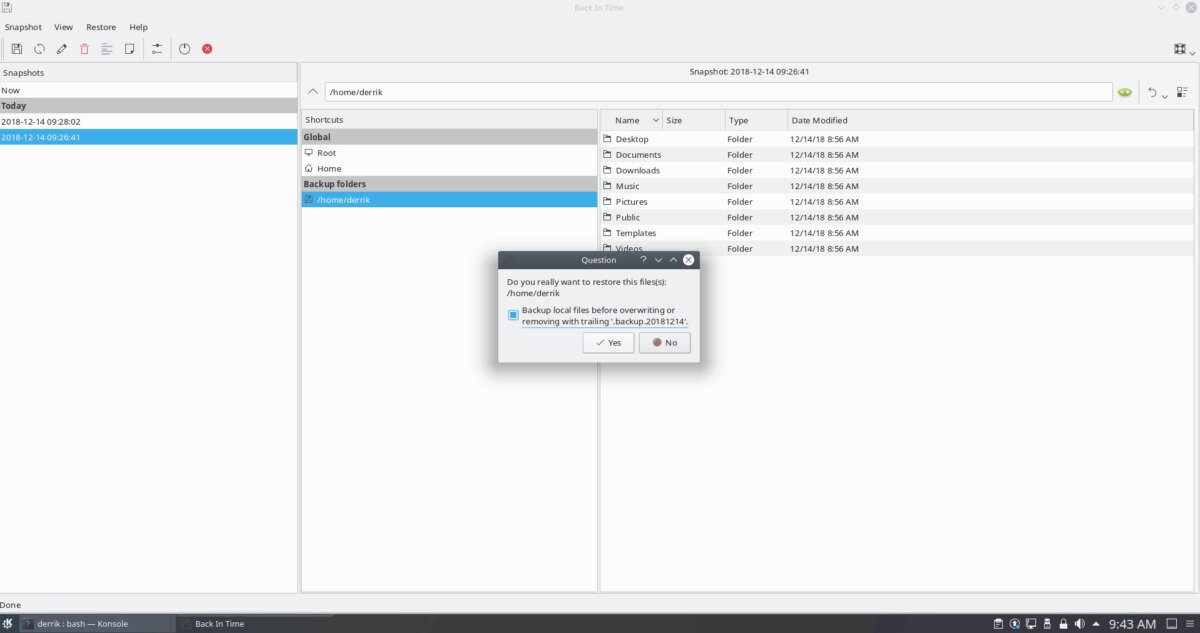Select the Documents folder row

coord(897,155)
